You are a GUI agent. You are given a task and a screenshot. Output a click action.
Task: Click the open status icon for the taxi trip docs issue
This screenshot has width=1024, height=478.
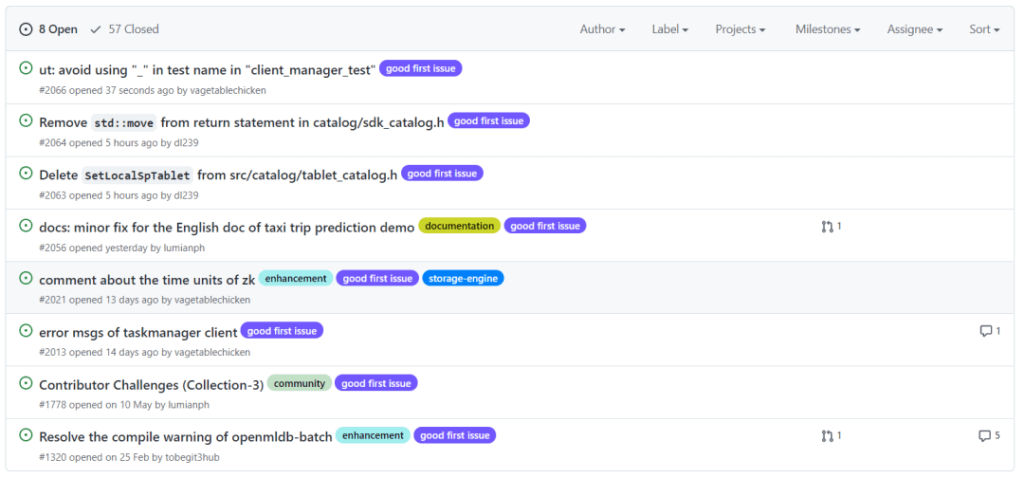26,225
